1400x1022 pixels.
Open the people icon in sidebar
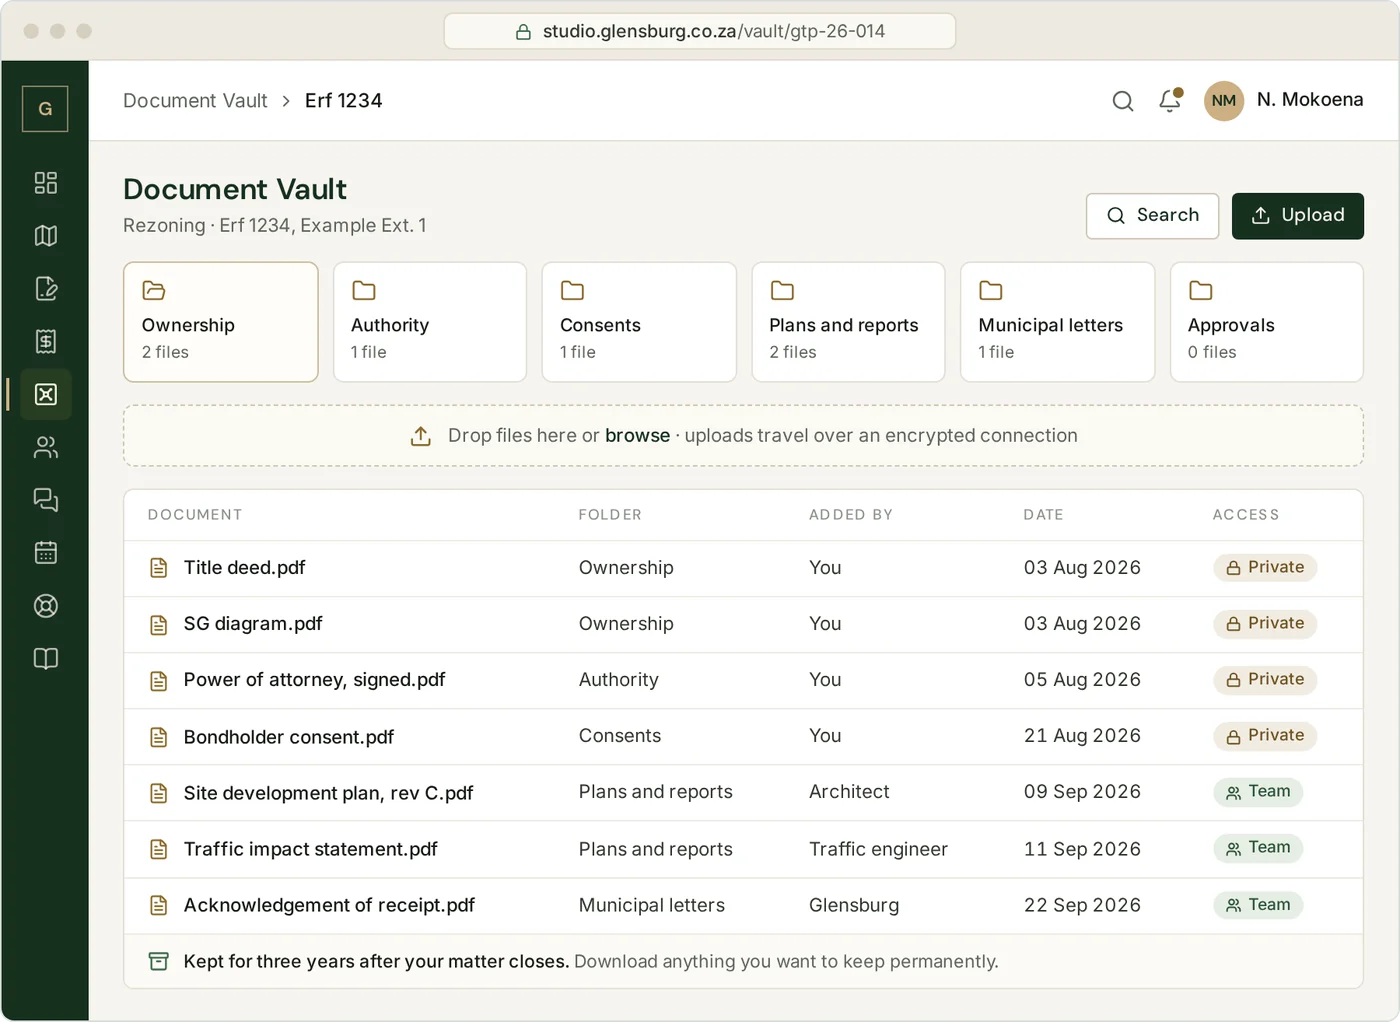click(46, 447)
